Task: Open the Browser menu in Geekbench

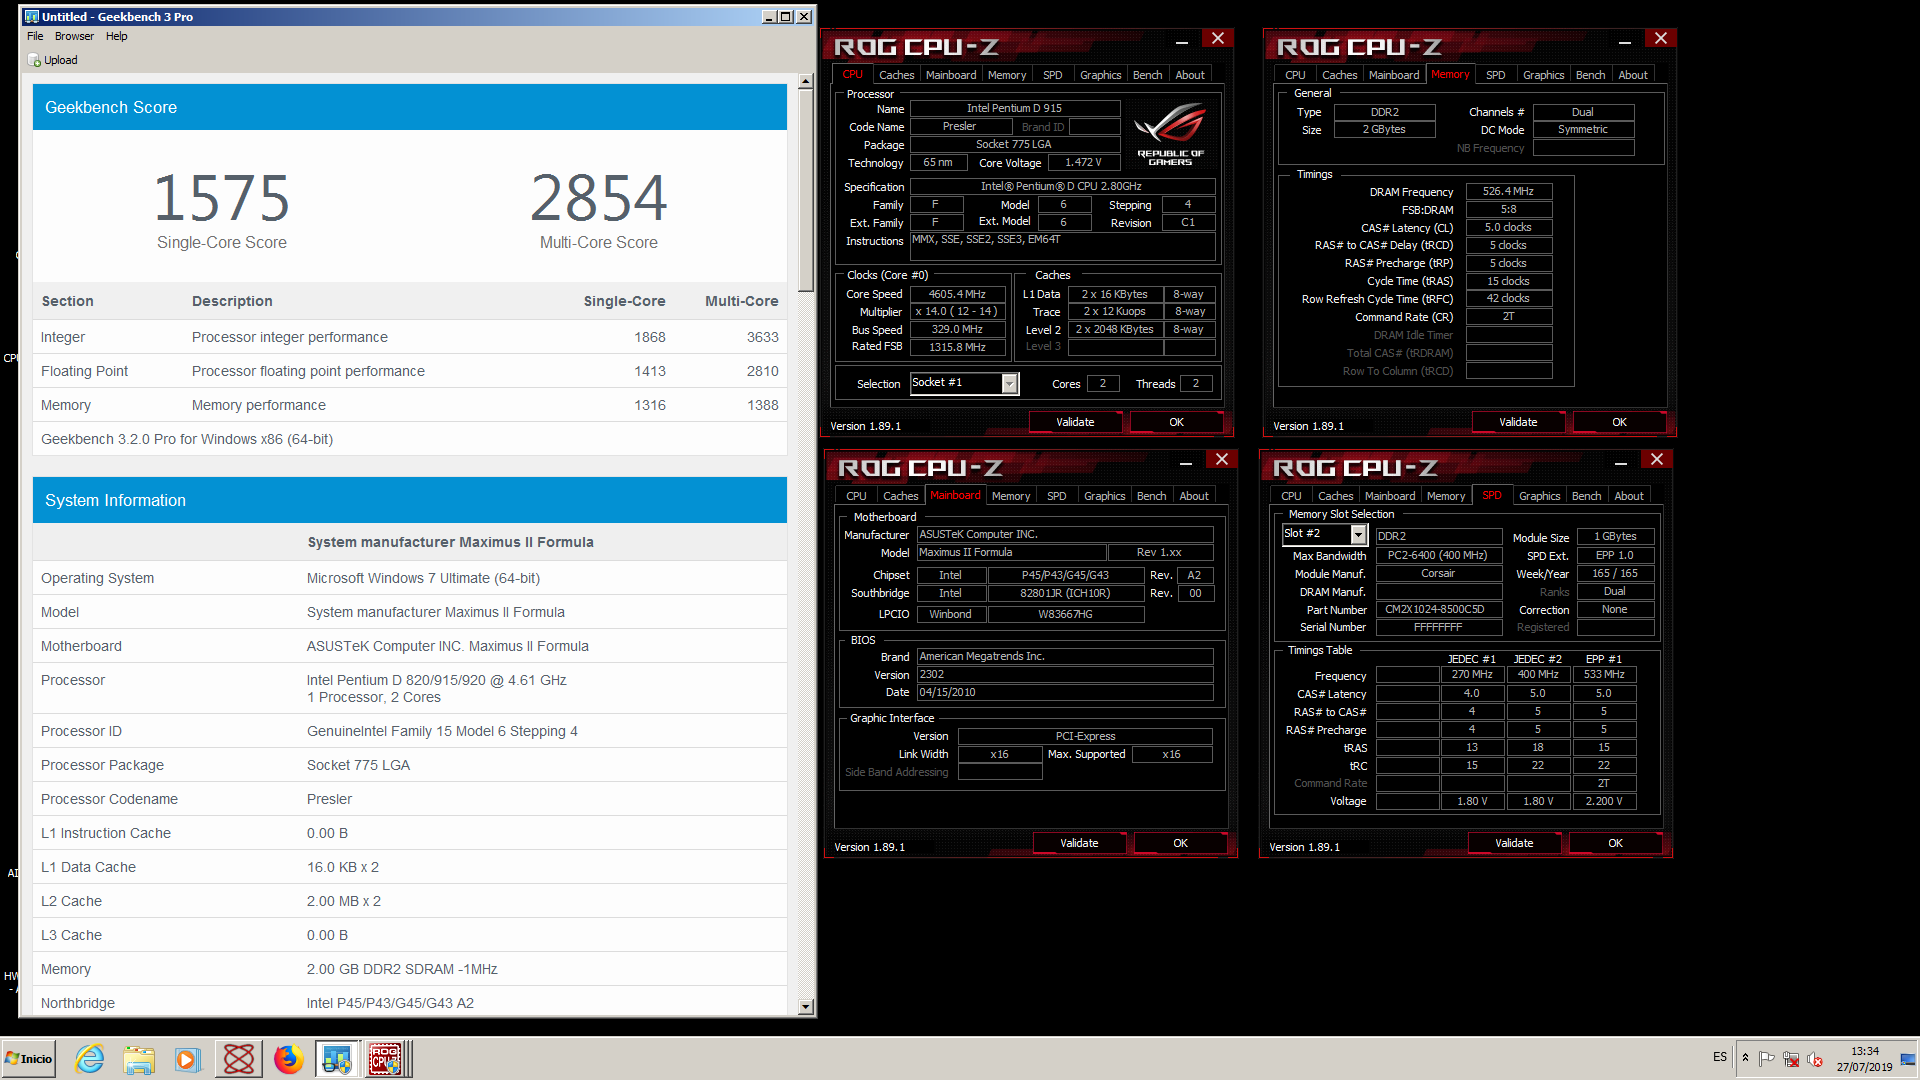Action: click(x=74, y=36)
